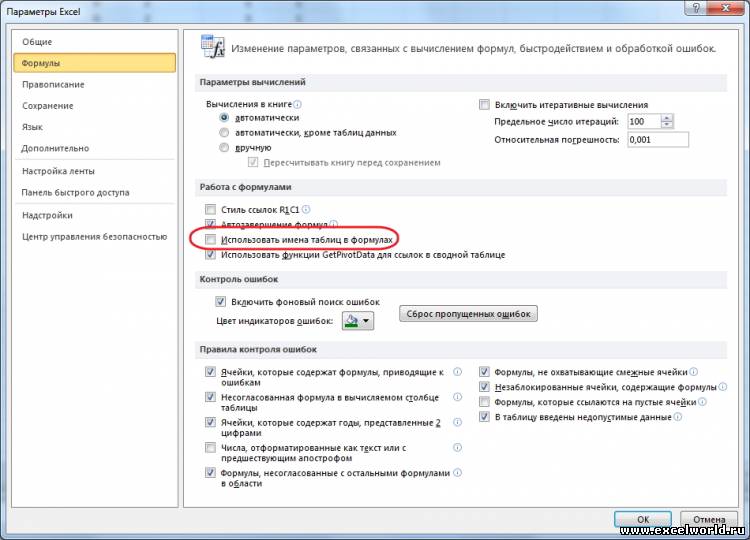Click 'Предельное число итераций' input field
This screenshot has height=540, width=750.
pos(644,121)
